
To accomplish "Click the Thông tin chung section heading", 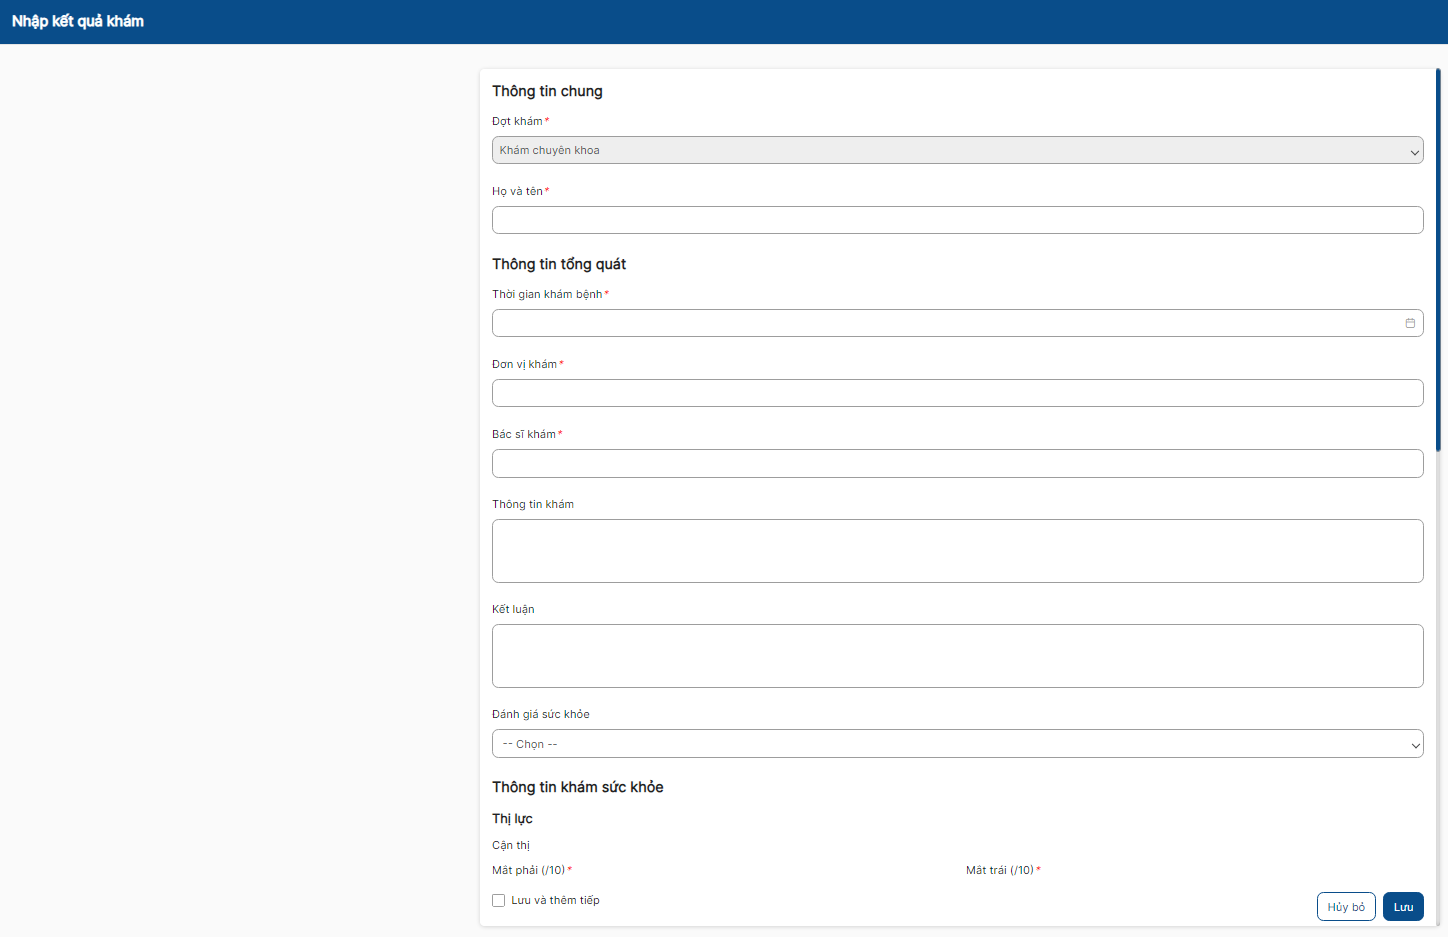I will [x=547, y=91].
